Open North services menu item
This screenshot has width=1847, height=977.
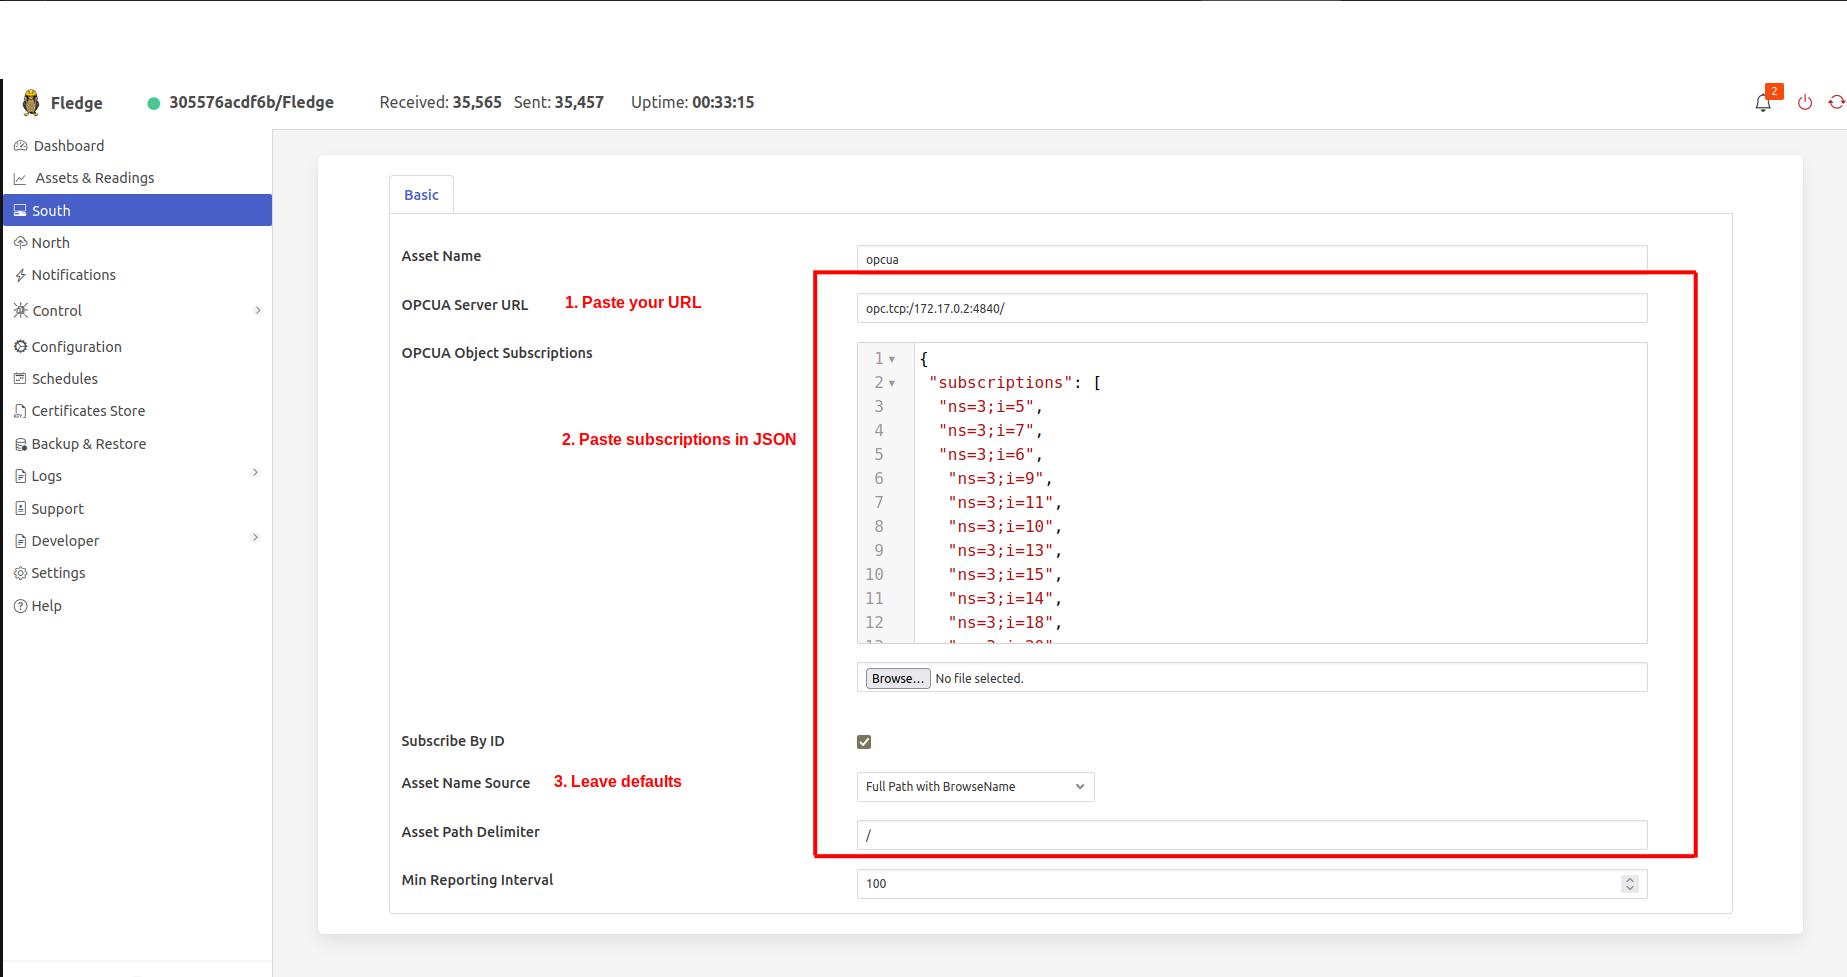[x=50, y=243]
